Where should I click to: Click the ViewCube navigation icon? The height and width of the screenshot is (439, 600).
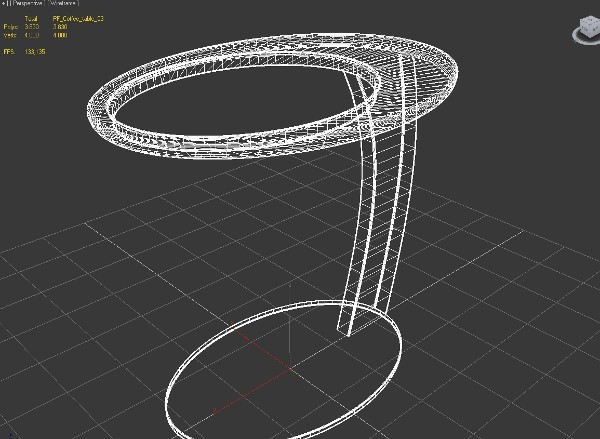pyautogui.click(x=587, y=31)
